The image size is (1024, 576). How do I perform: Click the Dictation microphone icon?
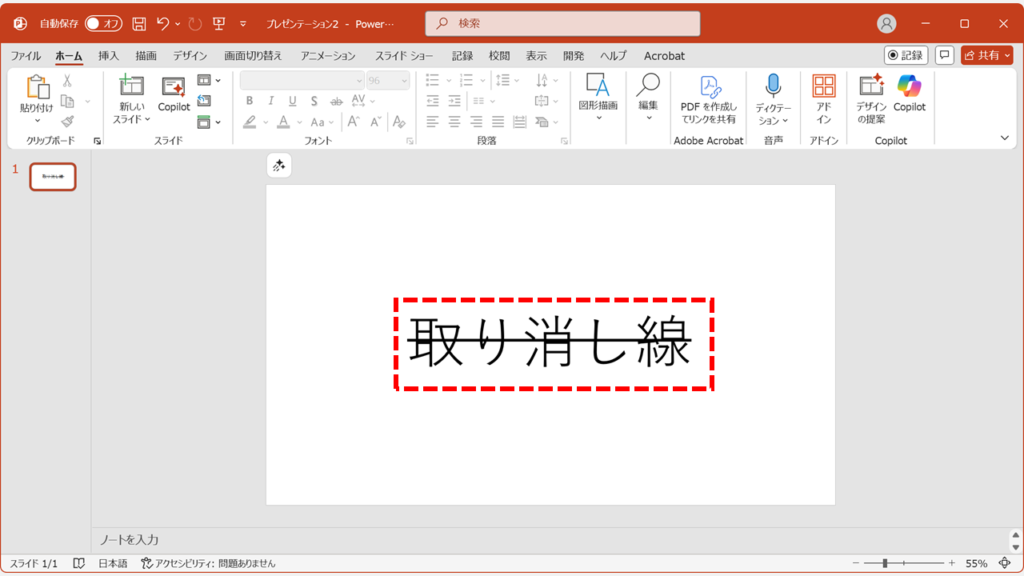pyautogui.click(x=773, y=86)
